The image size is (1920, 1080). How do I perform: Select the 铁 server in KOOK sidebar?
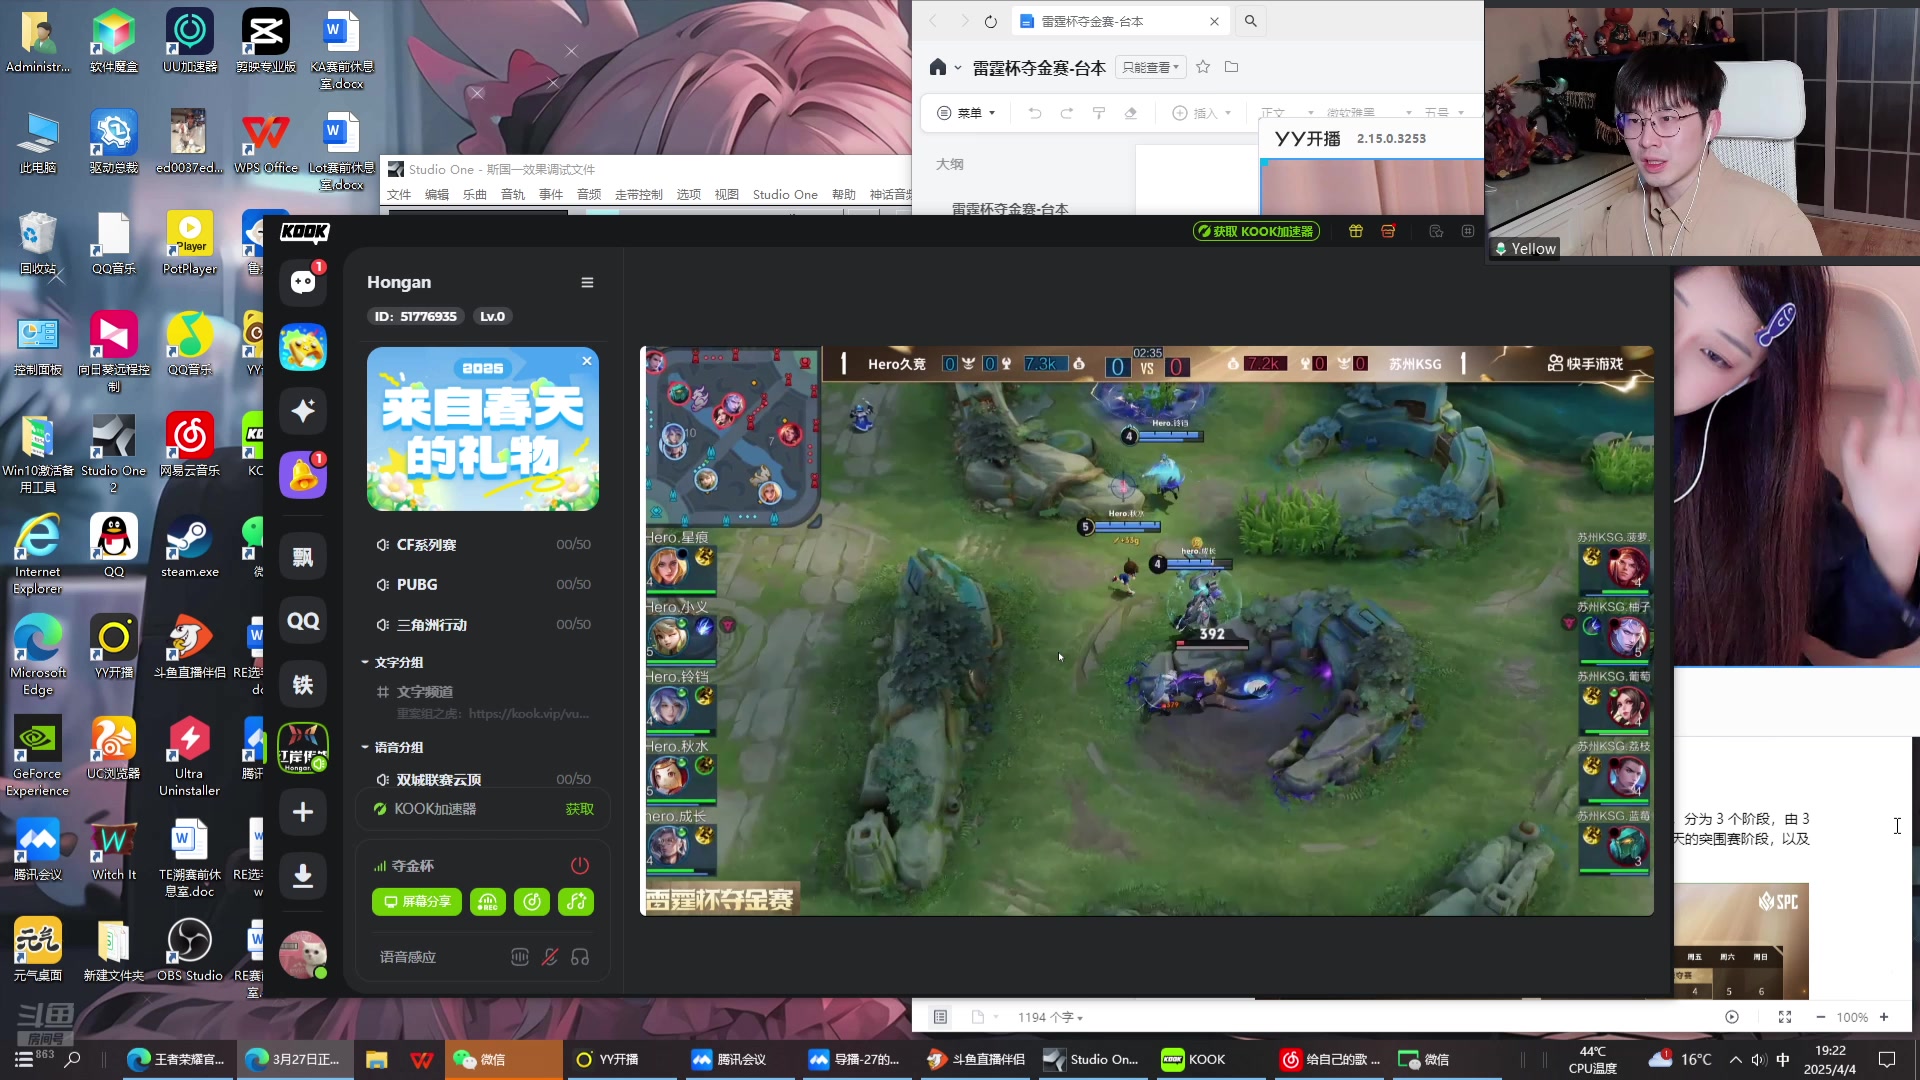(303, 685)
